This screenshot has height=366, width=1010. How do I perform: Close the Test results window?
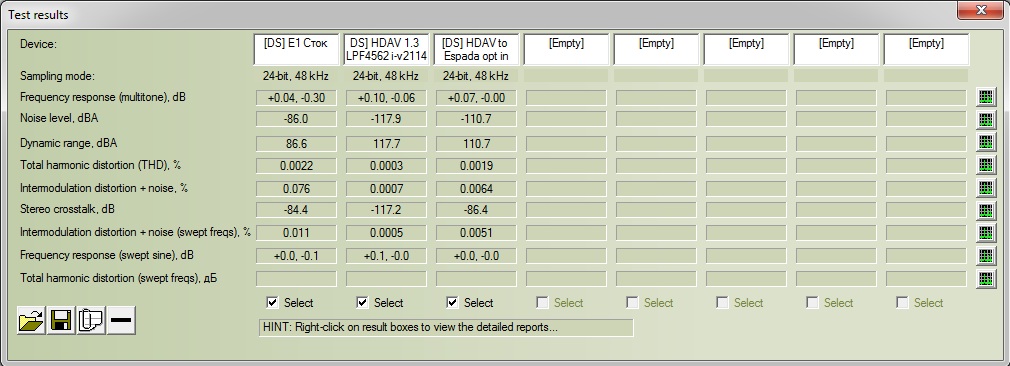pos(981,10)
